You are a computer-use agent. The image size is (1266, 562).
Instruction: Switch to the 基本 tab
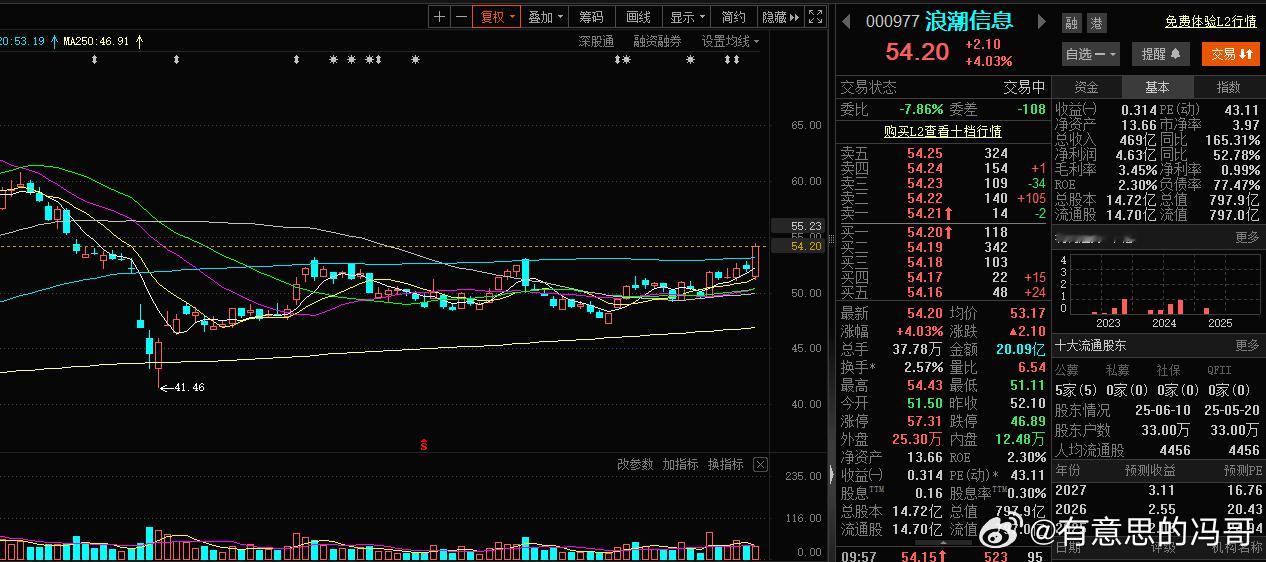click(x=1157, y=87)
